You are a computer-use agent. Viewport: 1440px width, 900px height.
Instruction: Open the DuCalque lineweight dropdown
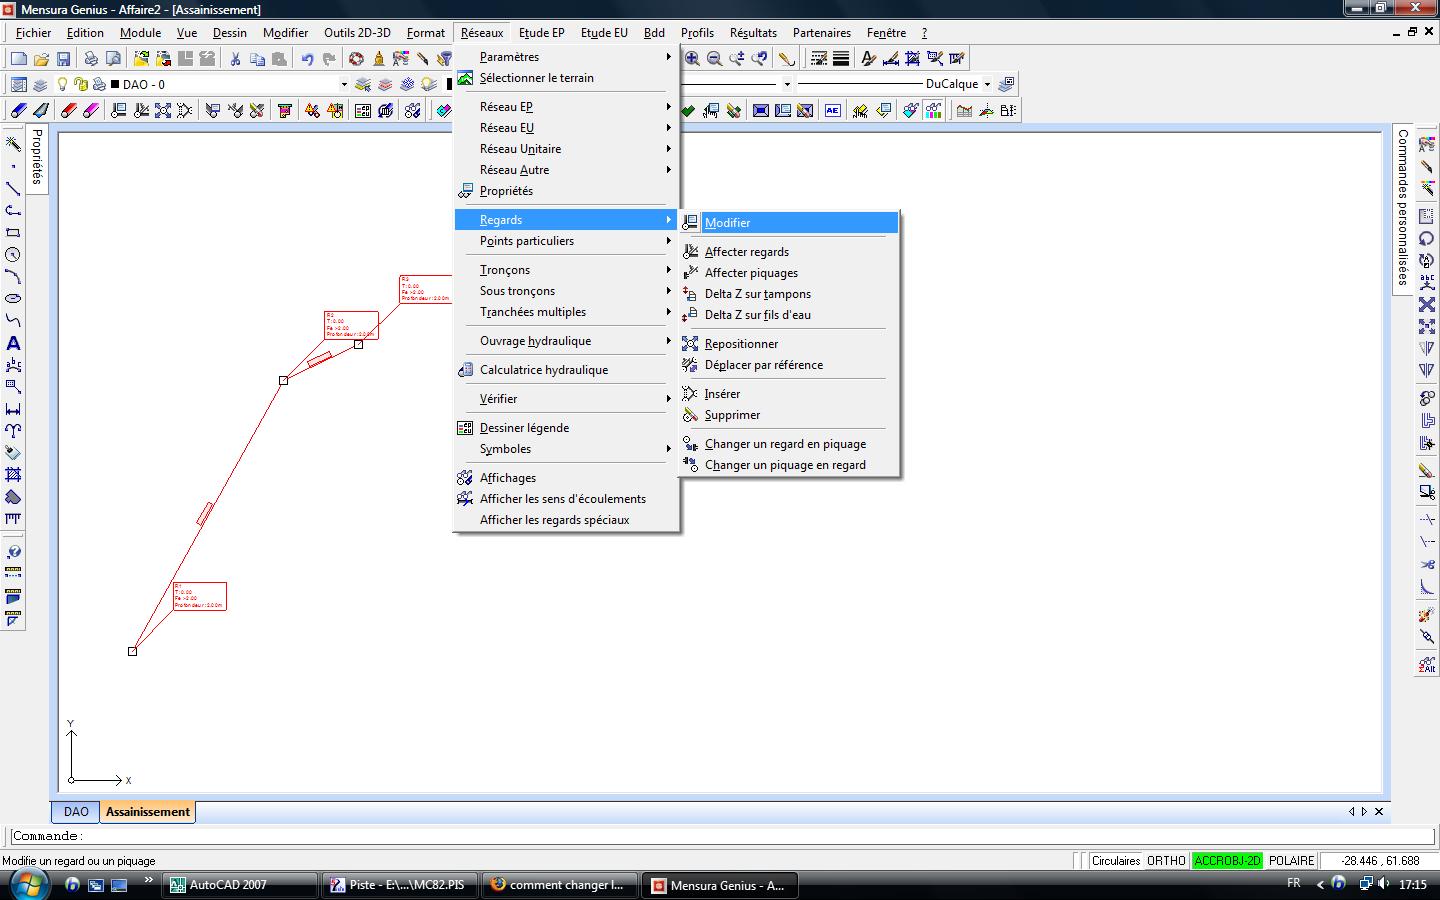pos(987,84)
